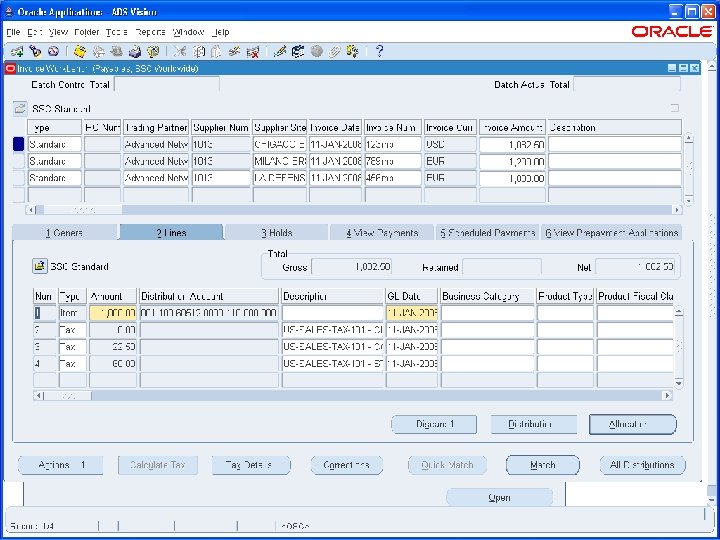Click the Tax line with amount 60.00
The width and height of the screenshot is (720, 540).
point(113,364)
